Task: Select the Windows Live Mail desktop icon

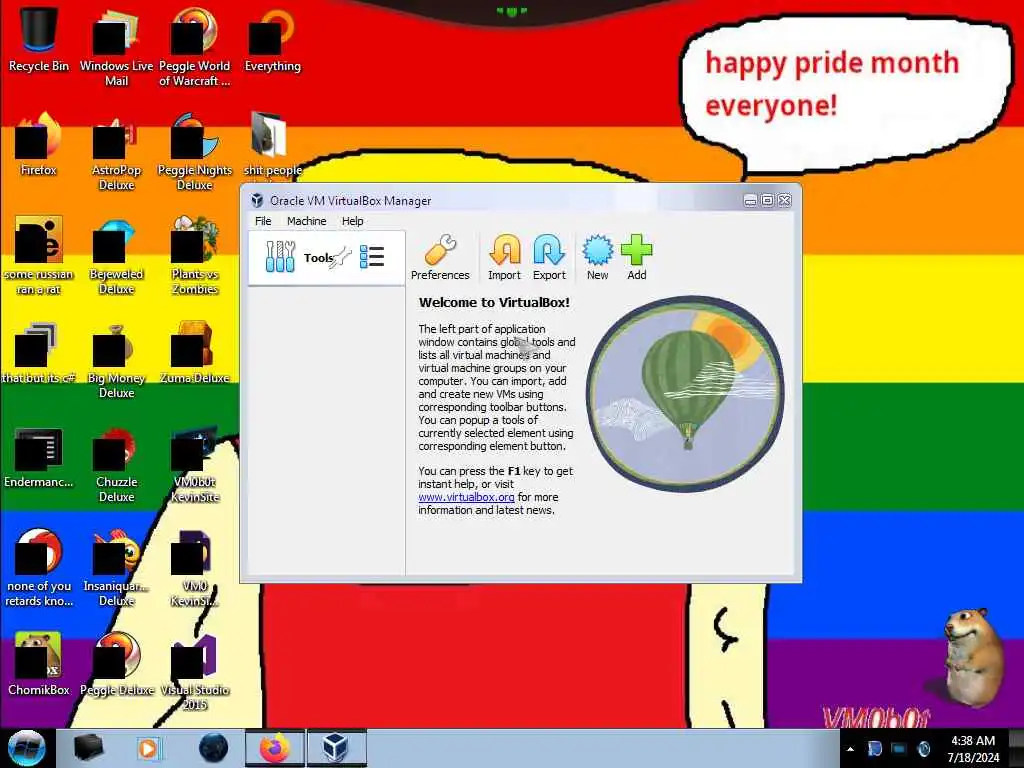Action: pyautogui.click(x=116, y=47)
